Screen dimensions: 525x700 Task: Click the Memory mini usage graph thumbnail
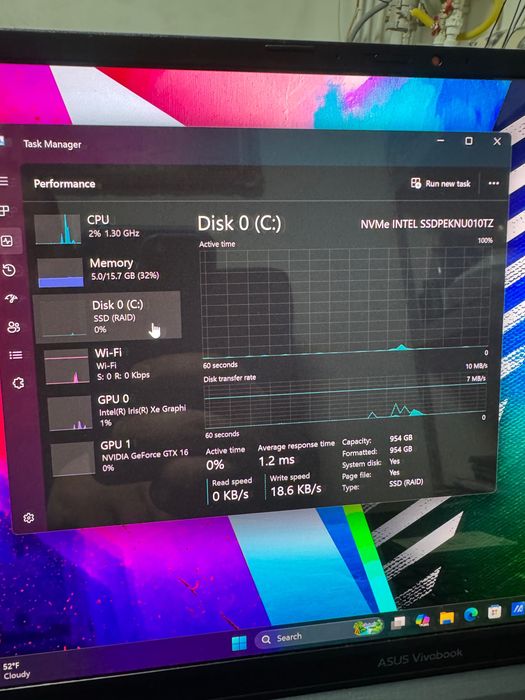click(x=60, y=273)
